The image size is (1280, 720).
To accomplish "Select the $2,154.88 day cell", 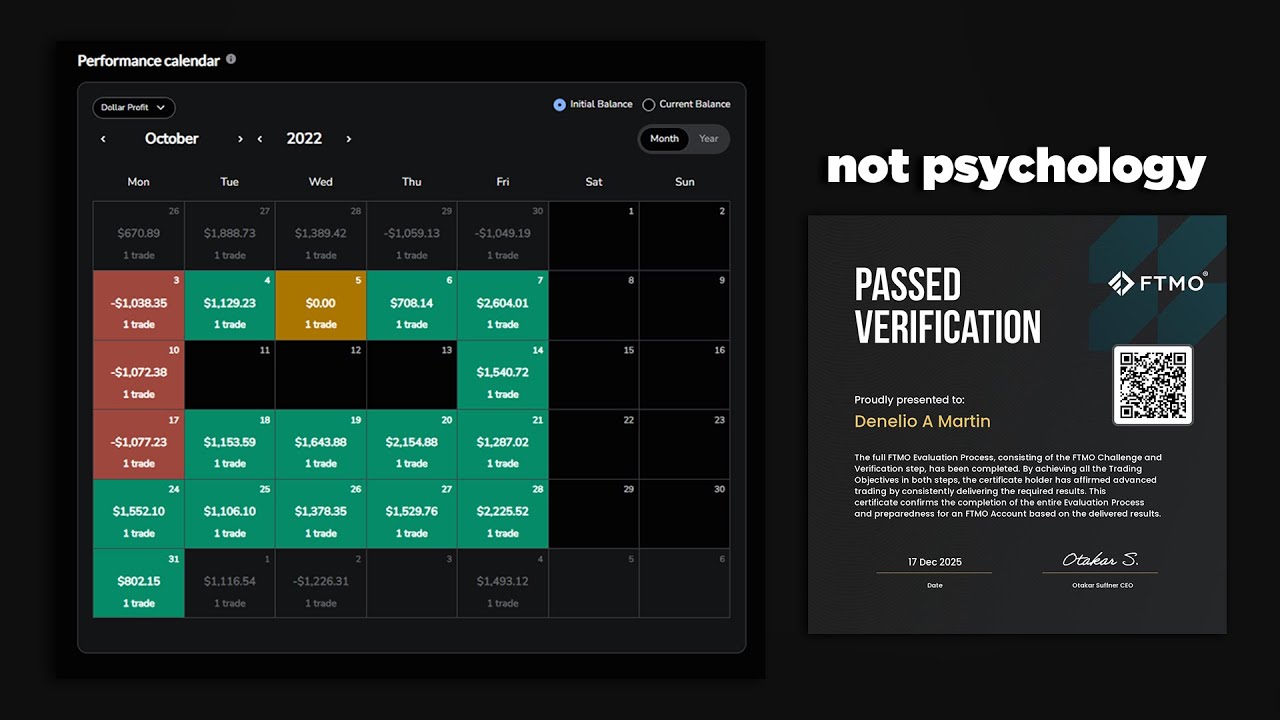I will (x=412, y=444).
